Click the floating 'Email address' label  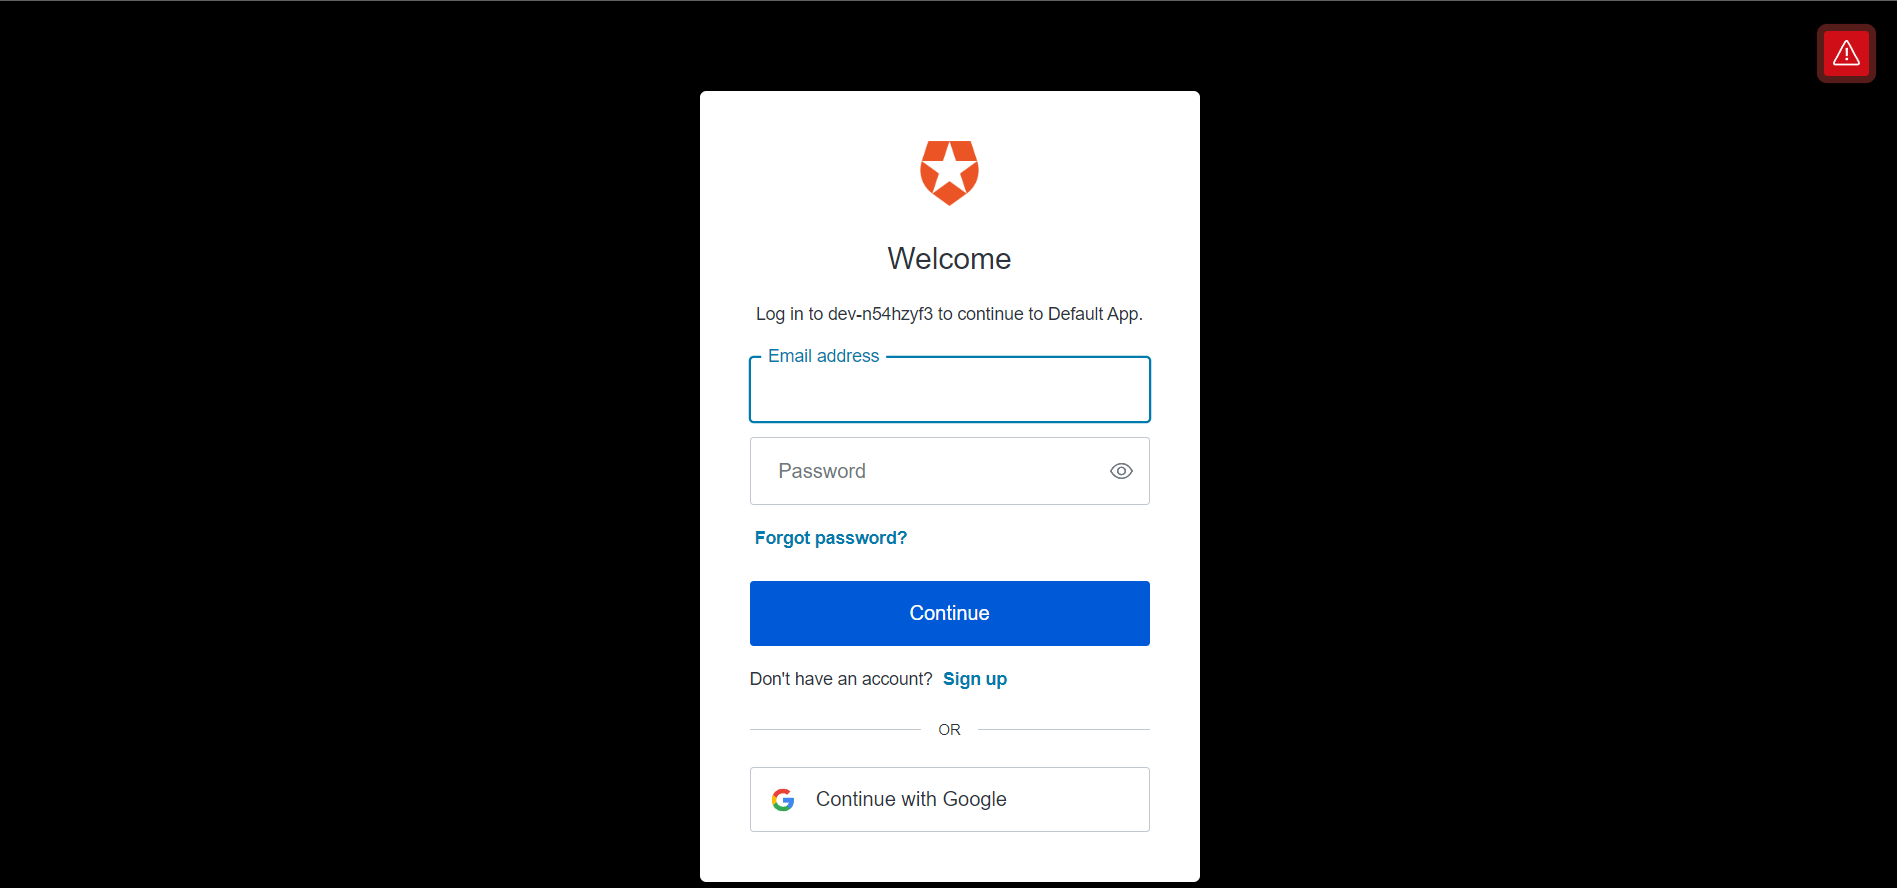823,356
